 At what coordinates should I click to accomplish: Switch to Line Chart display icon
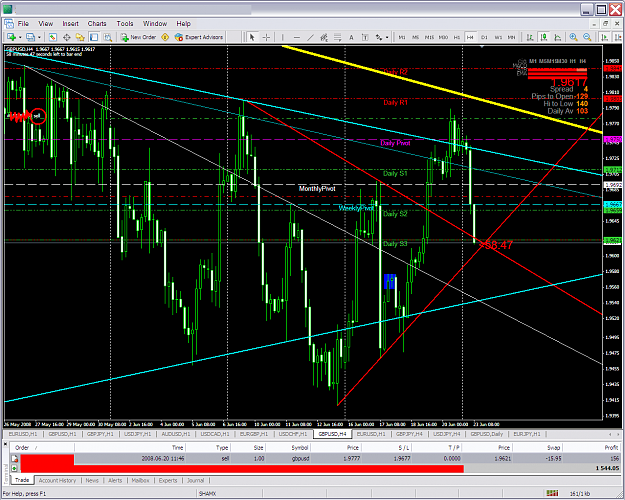[558, 37]
